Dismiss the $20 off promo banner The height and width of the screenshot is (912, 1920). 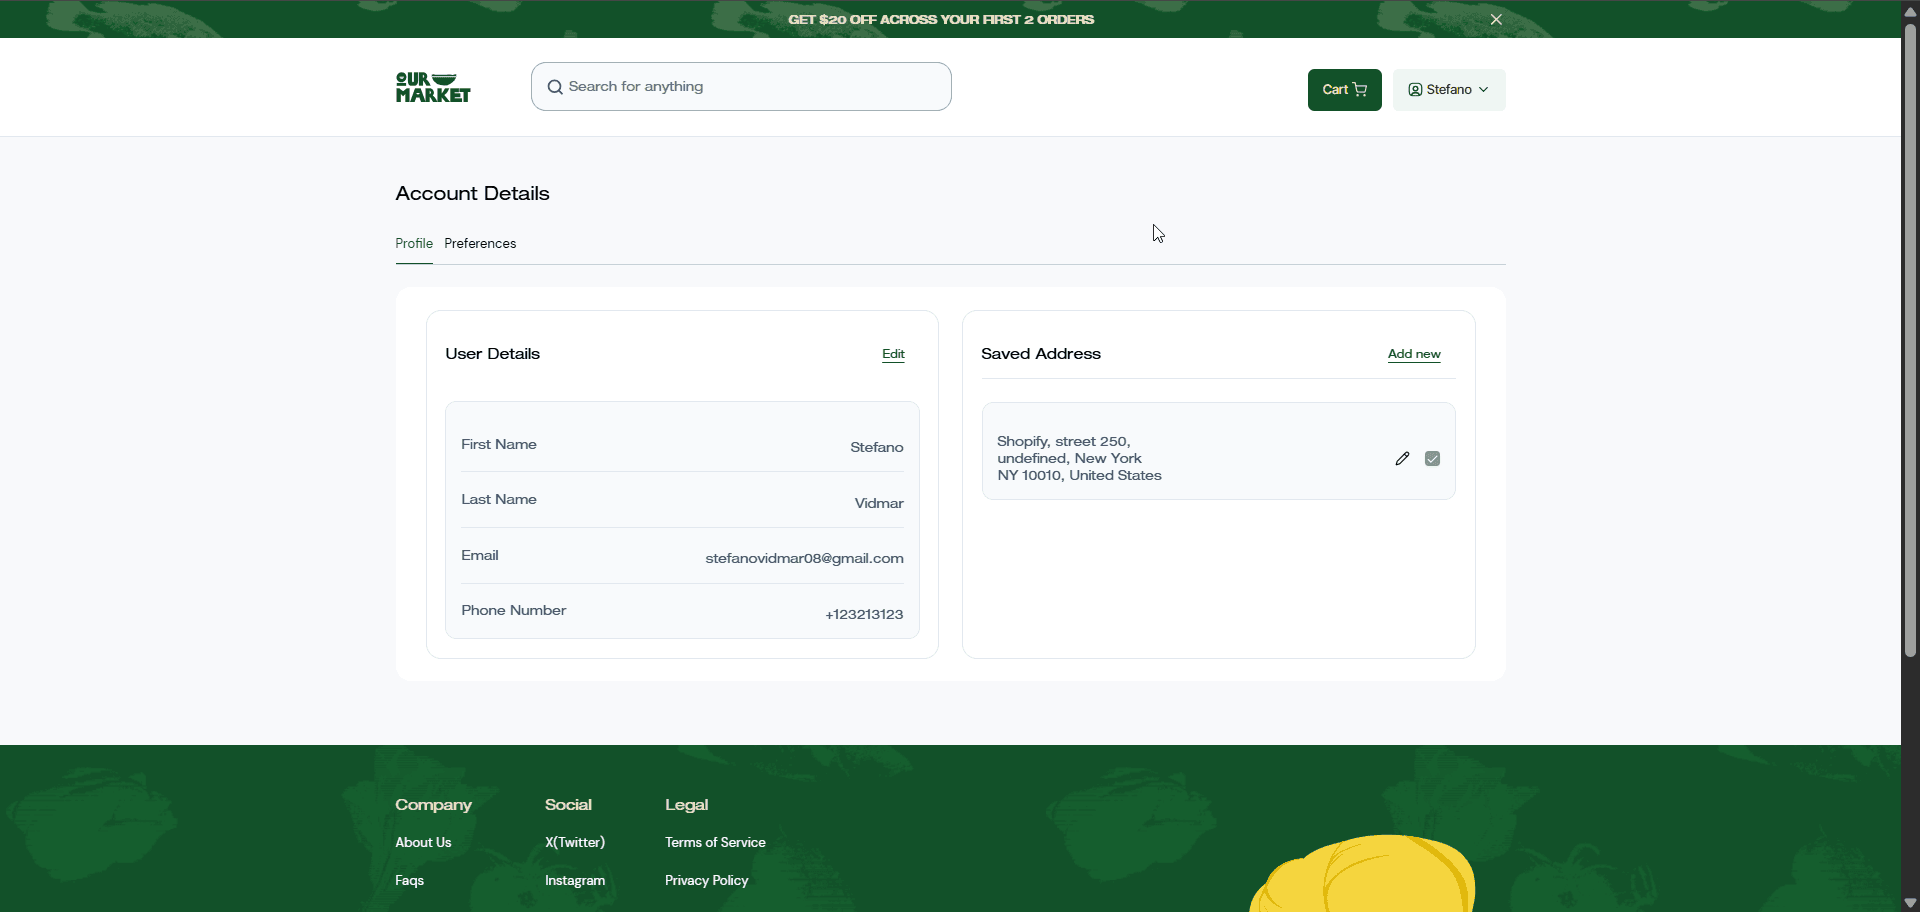click(1496, 20)
